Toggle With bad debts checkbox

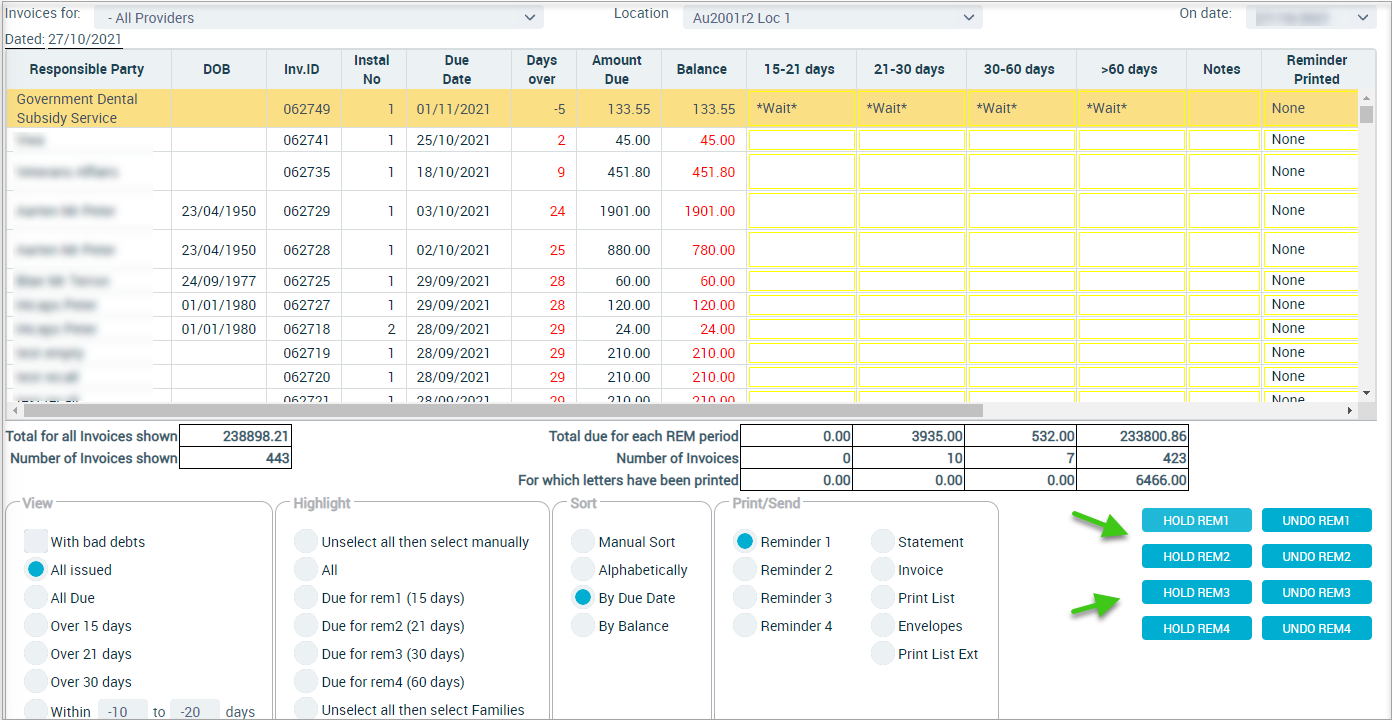click(36, 542)
